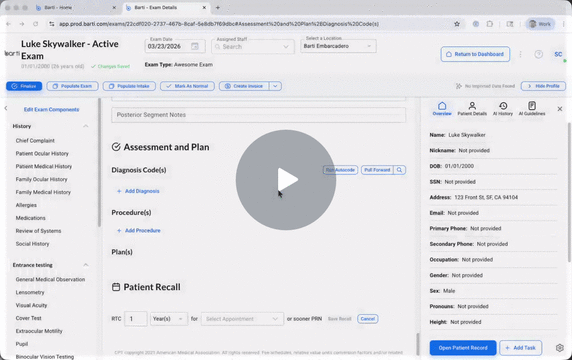Switch to Barti - Home browser tab
The width and height of the screenshot is (572, 360).
click(75, 7)
